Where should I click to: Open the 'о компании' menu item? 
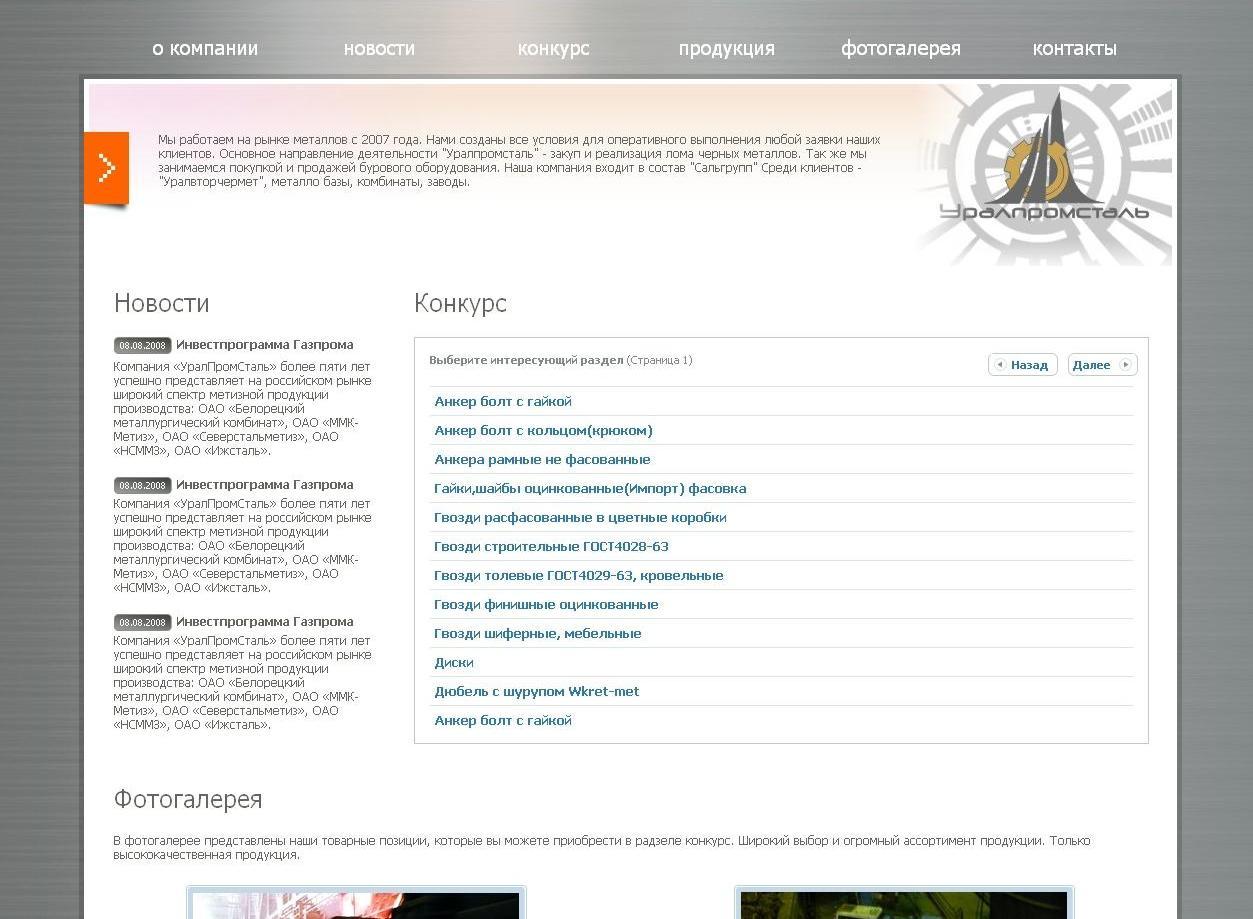click(x=205, y=49)
